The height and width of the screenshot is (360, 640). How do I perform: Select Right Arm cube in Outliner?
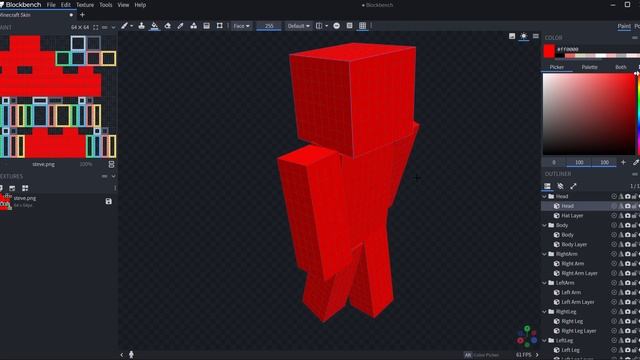click(x=572, y=264)
